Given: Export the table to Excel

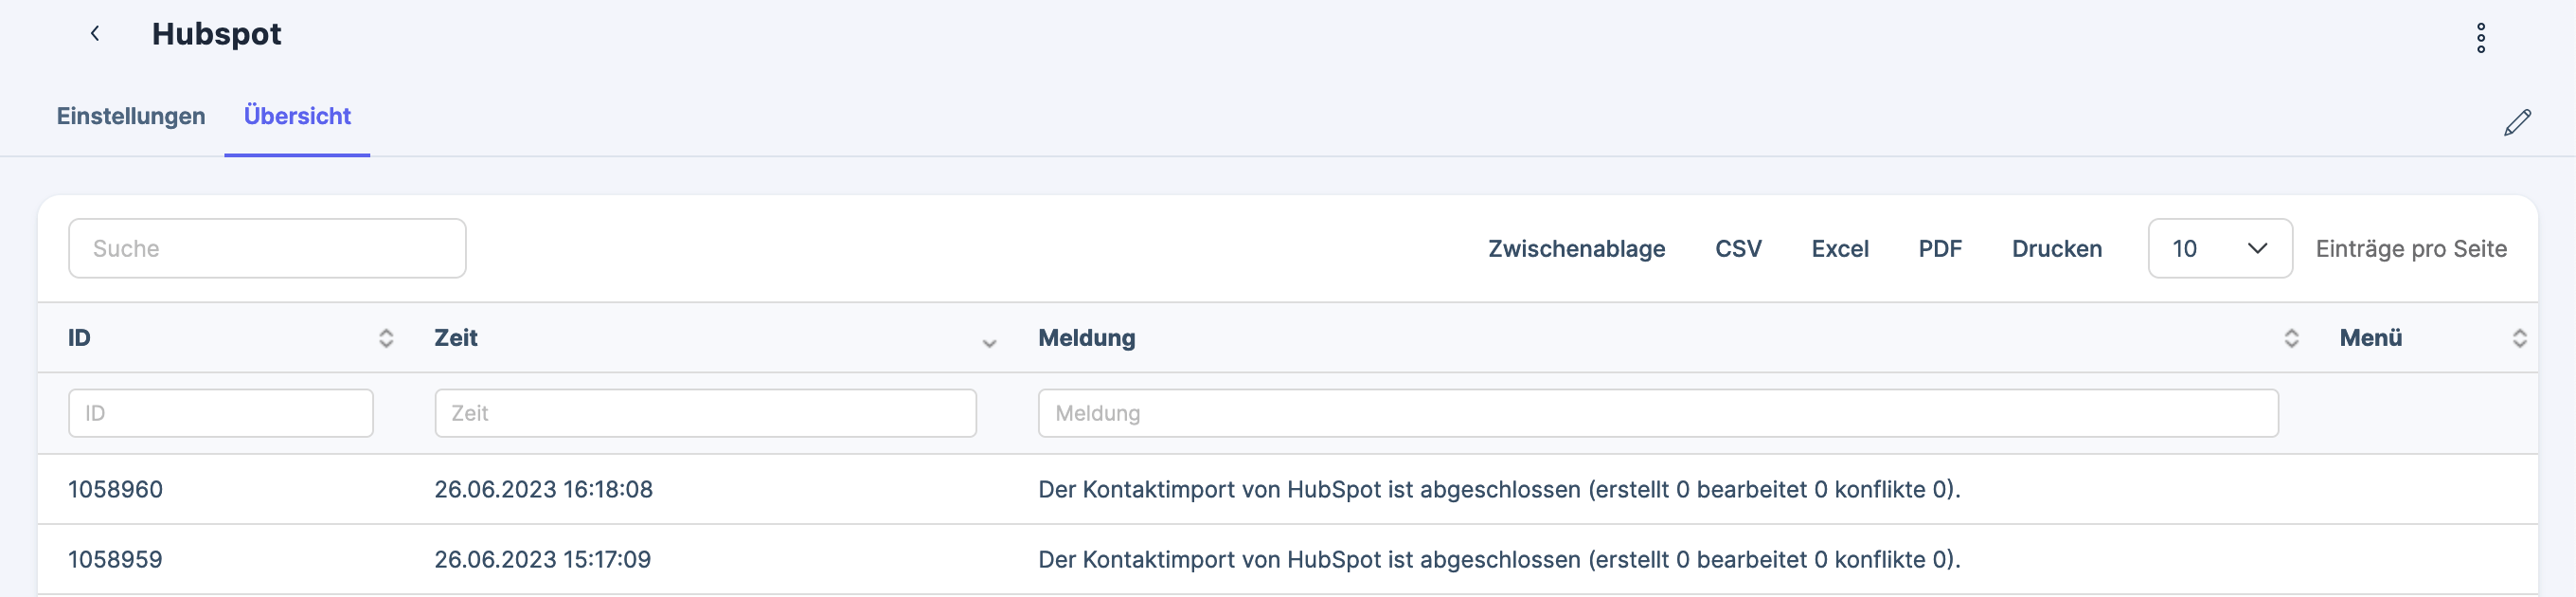Looking at the screenshot, I should pyautogui.click(x=1840, y=248).
